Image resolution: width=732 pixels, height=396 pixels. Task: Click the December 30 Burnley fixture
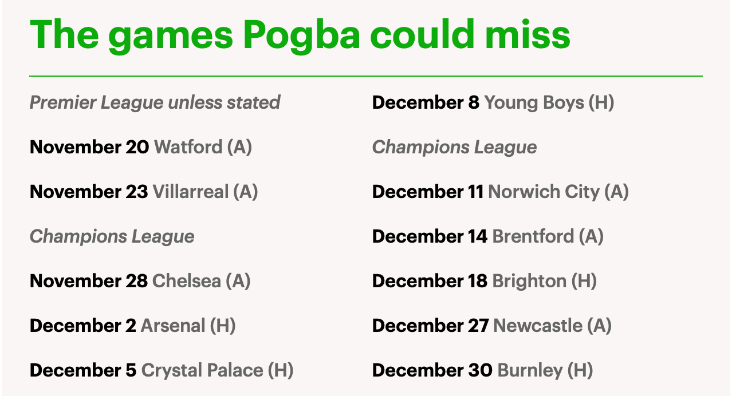coord(483,371)
